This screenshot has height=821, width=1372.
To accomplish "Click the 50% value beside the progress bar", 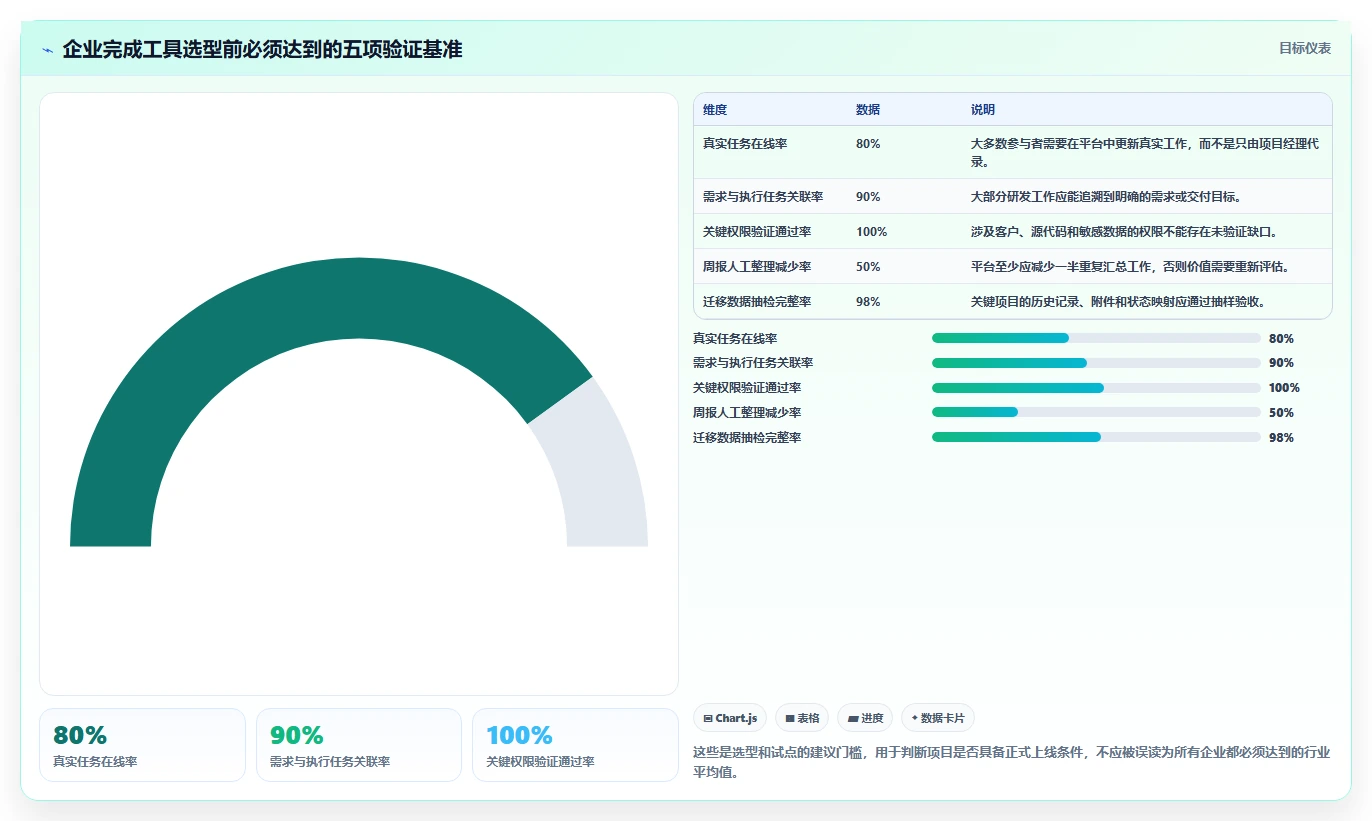I will point(1281,413).
